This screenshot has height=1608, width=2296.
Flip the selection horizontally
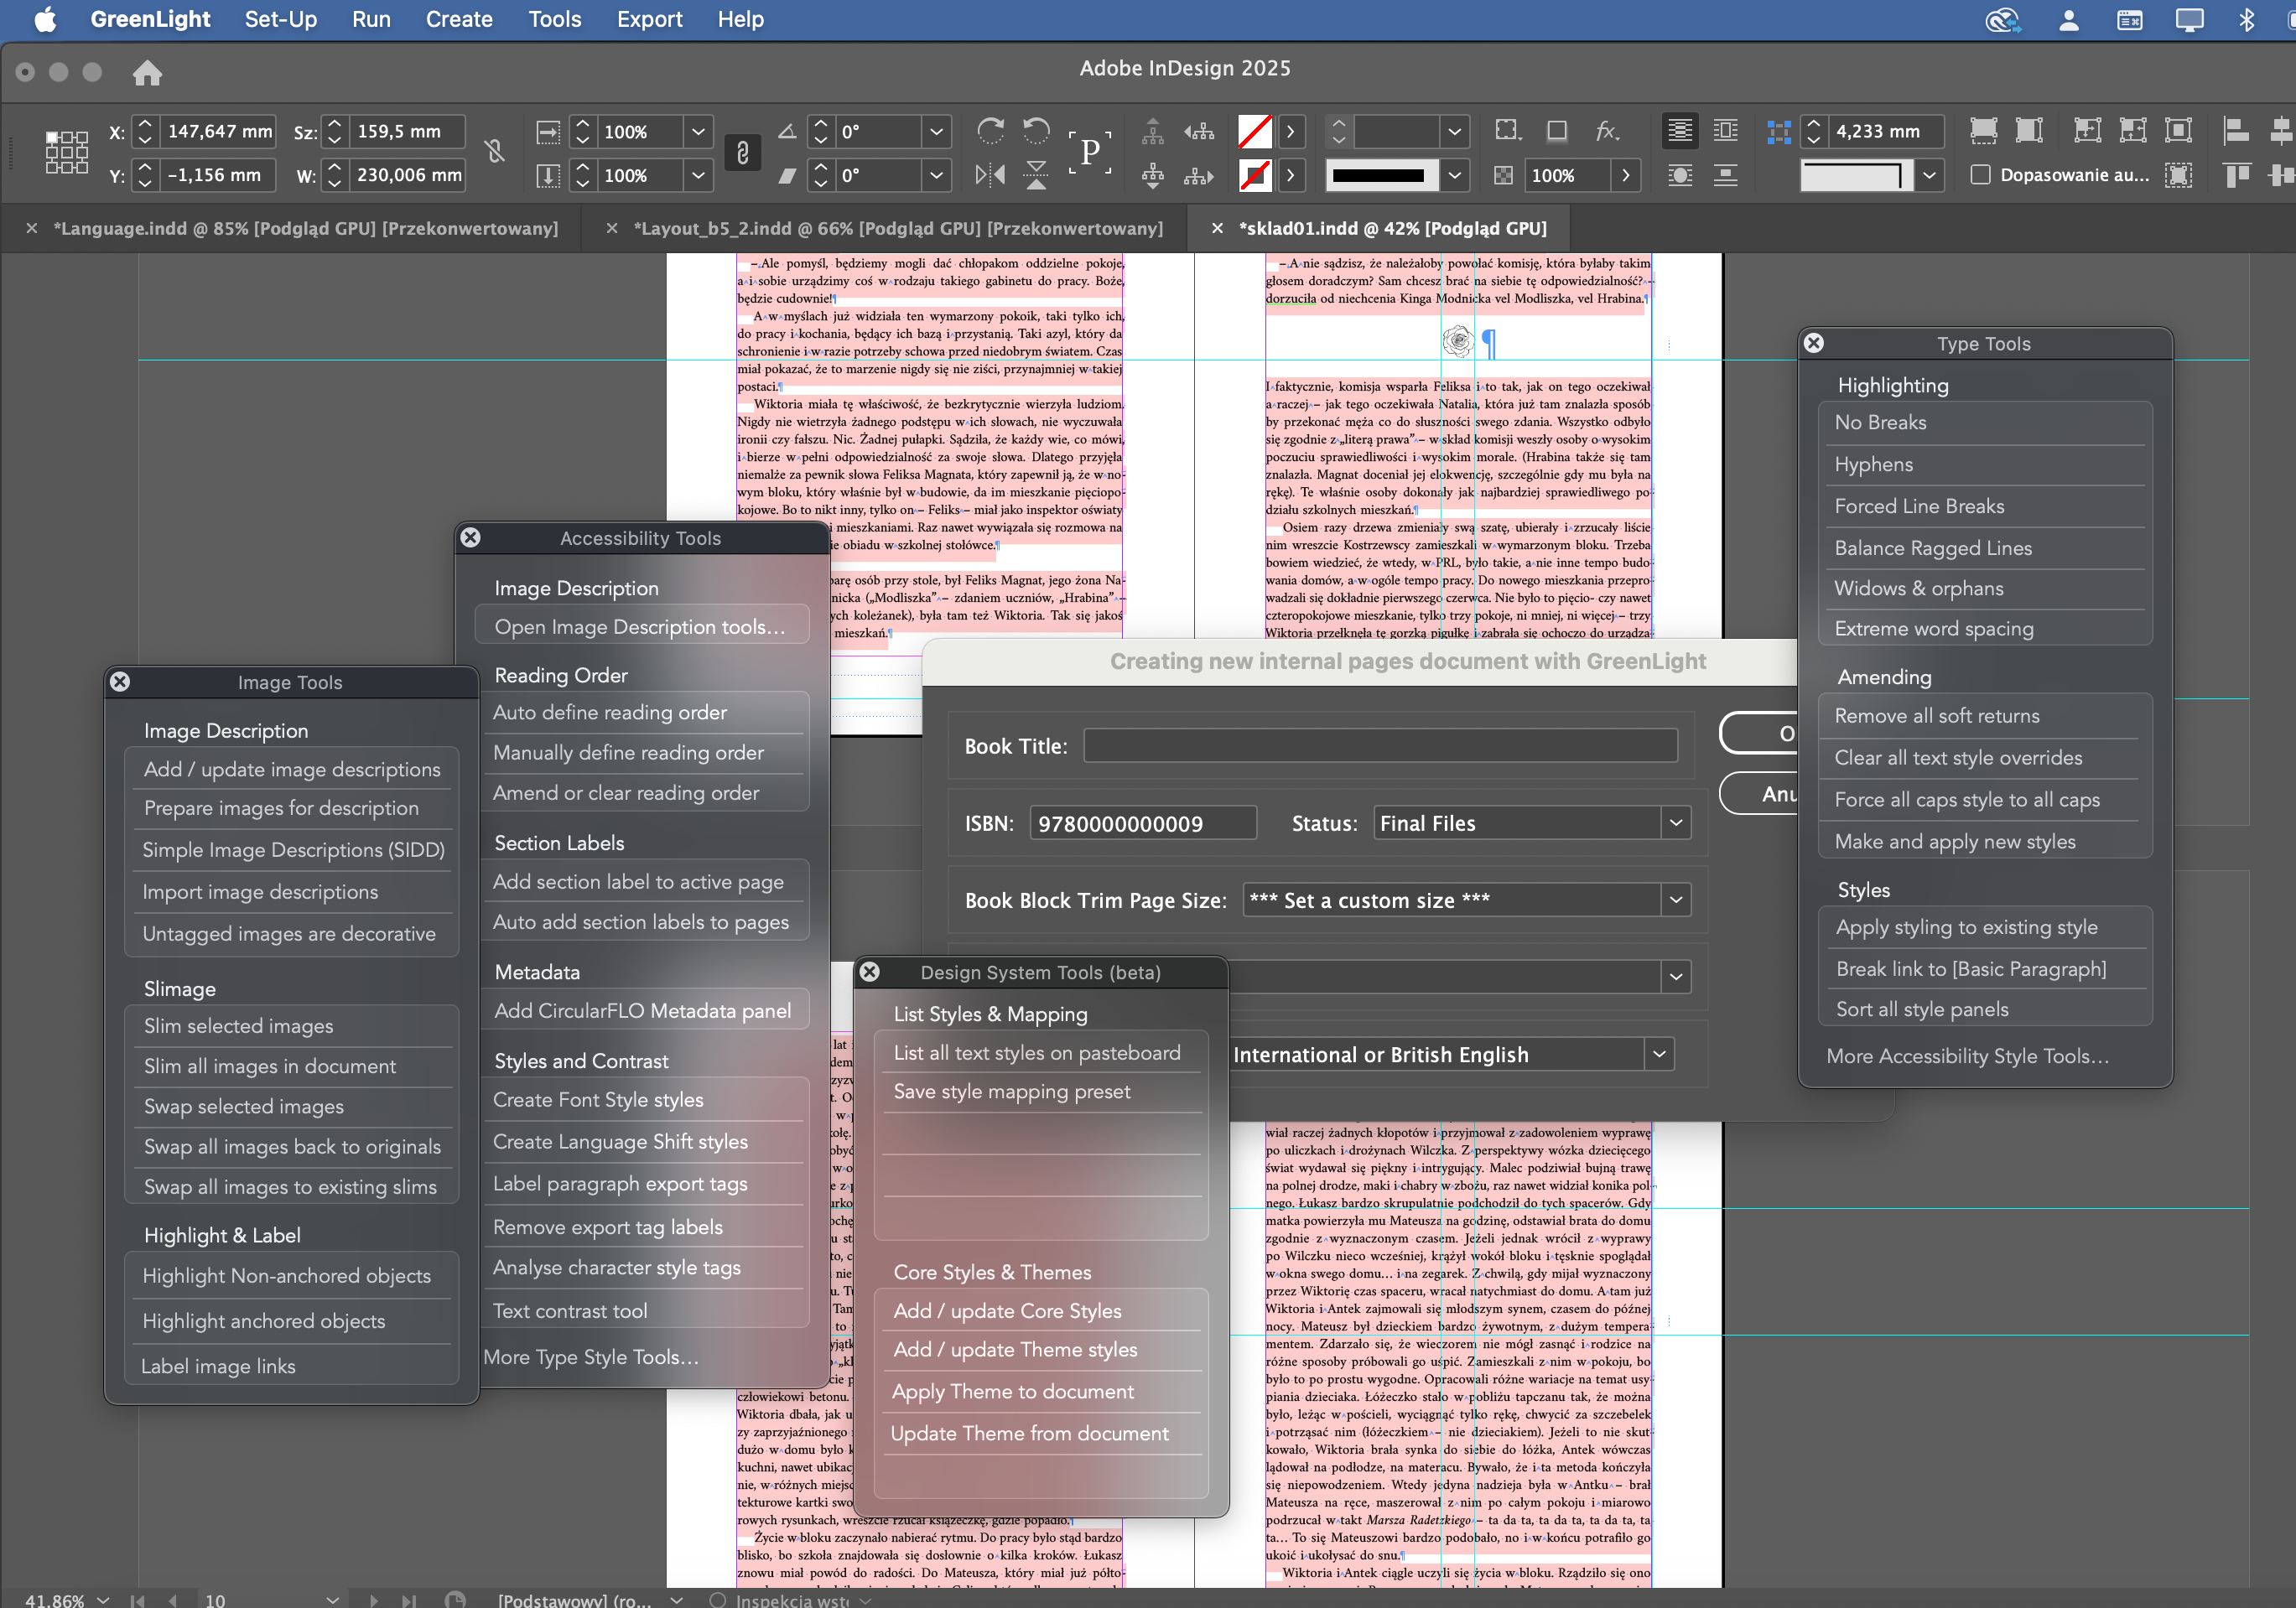coord(990,175)
